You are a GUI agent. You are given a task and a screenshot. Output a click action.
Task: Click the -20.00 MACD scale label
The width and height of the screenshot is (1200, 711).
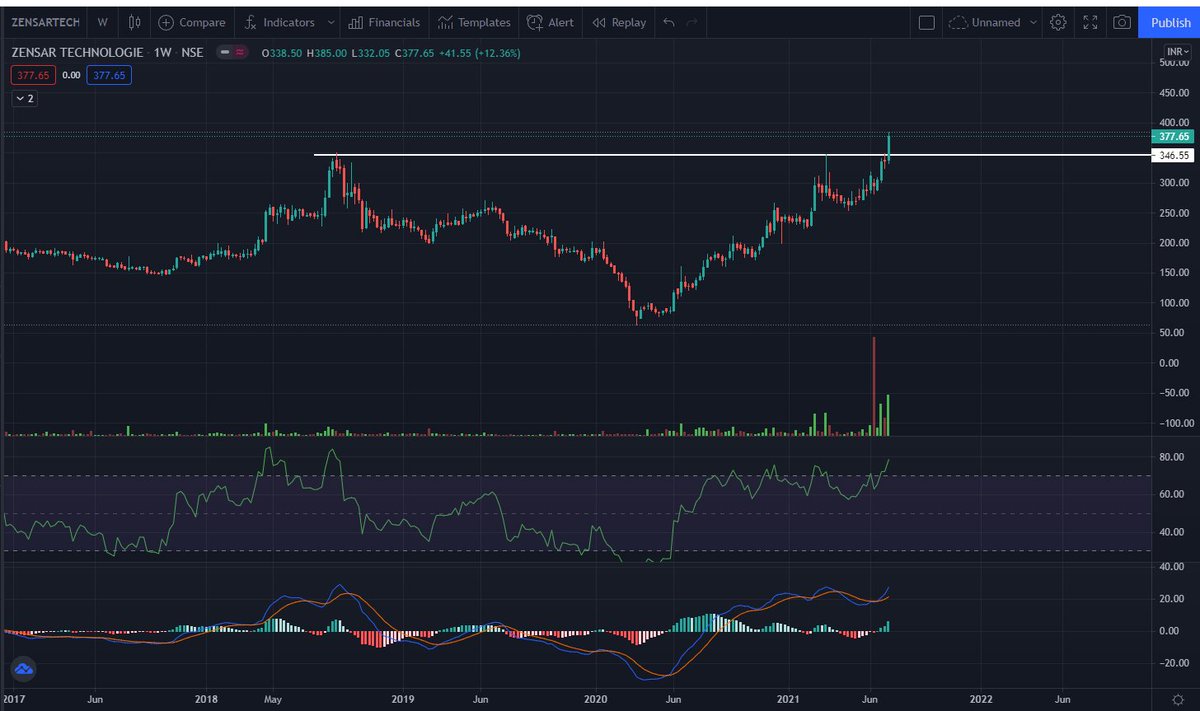click(1176, 663)
